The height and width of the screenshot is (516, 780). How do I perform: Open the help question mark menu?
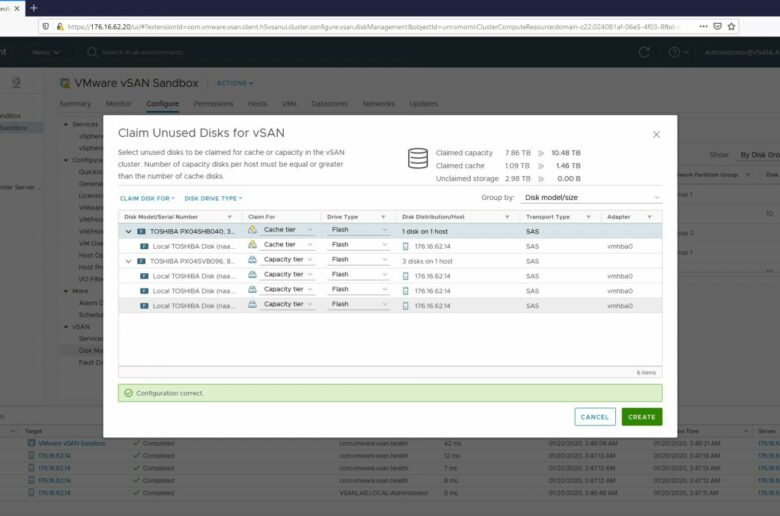tap(679, 52)
